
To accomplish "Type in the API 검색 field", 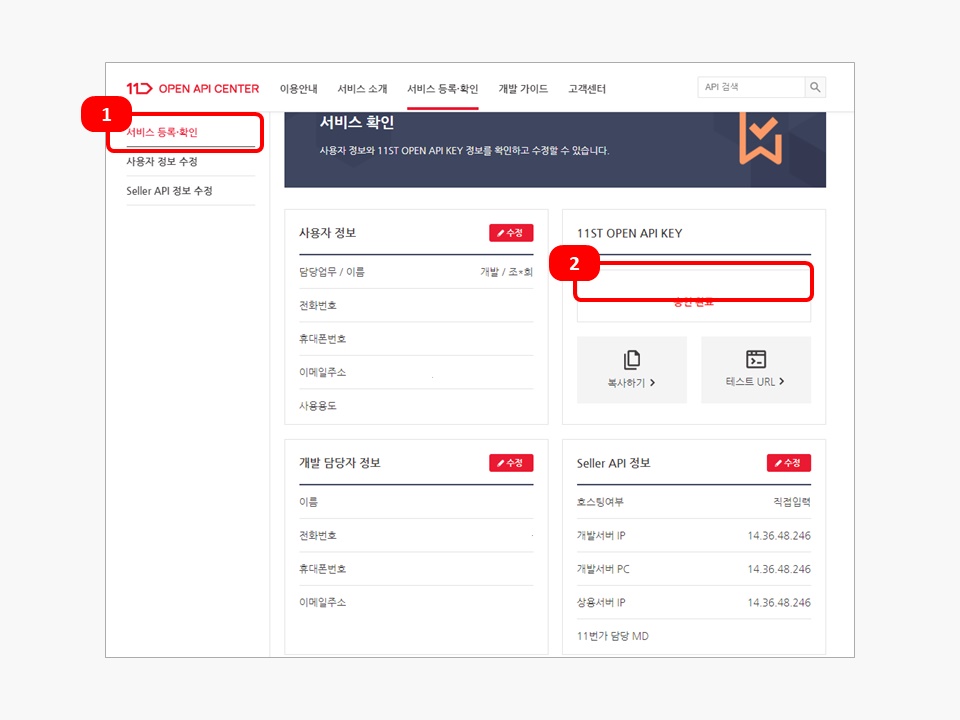I will click(x=750, y=88).
